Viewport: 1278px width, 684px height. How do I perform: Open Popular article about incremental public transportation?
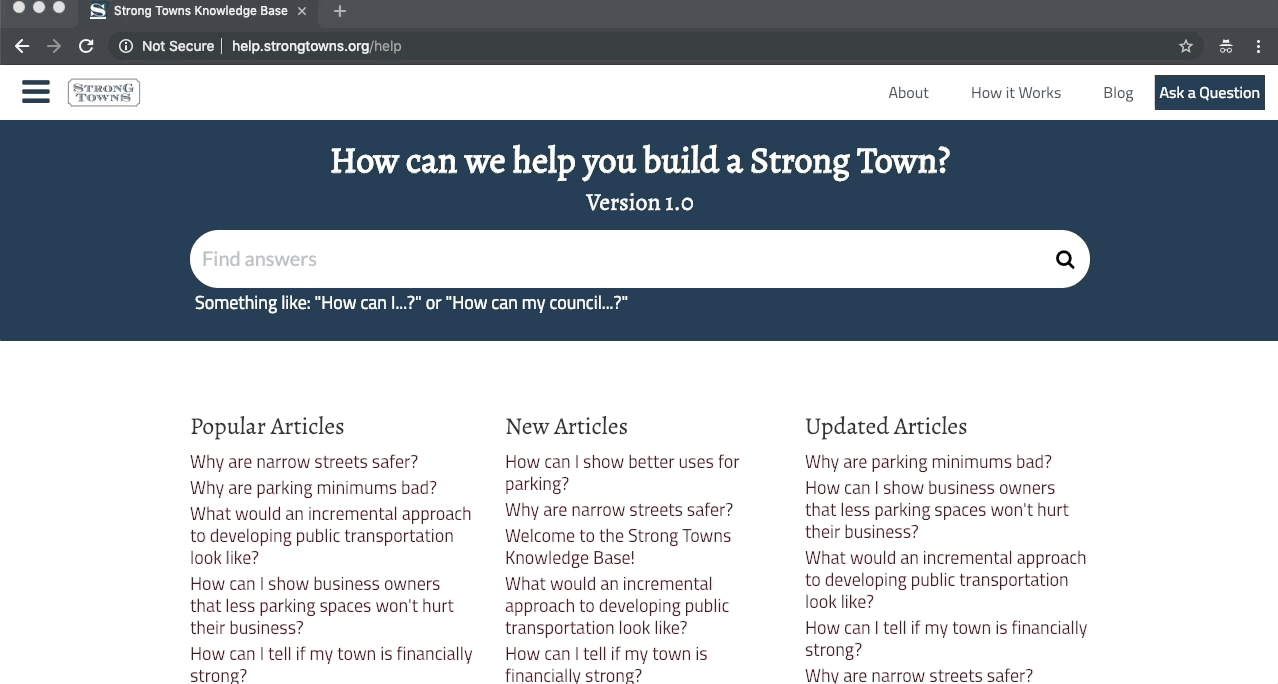click(x=330, y=535)
